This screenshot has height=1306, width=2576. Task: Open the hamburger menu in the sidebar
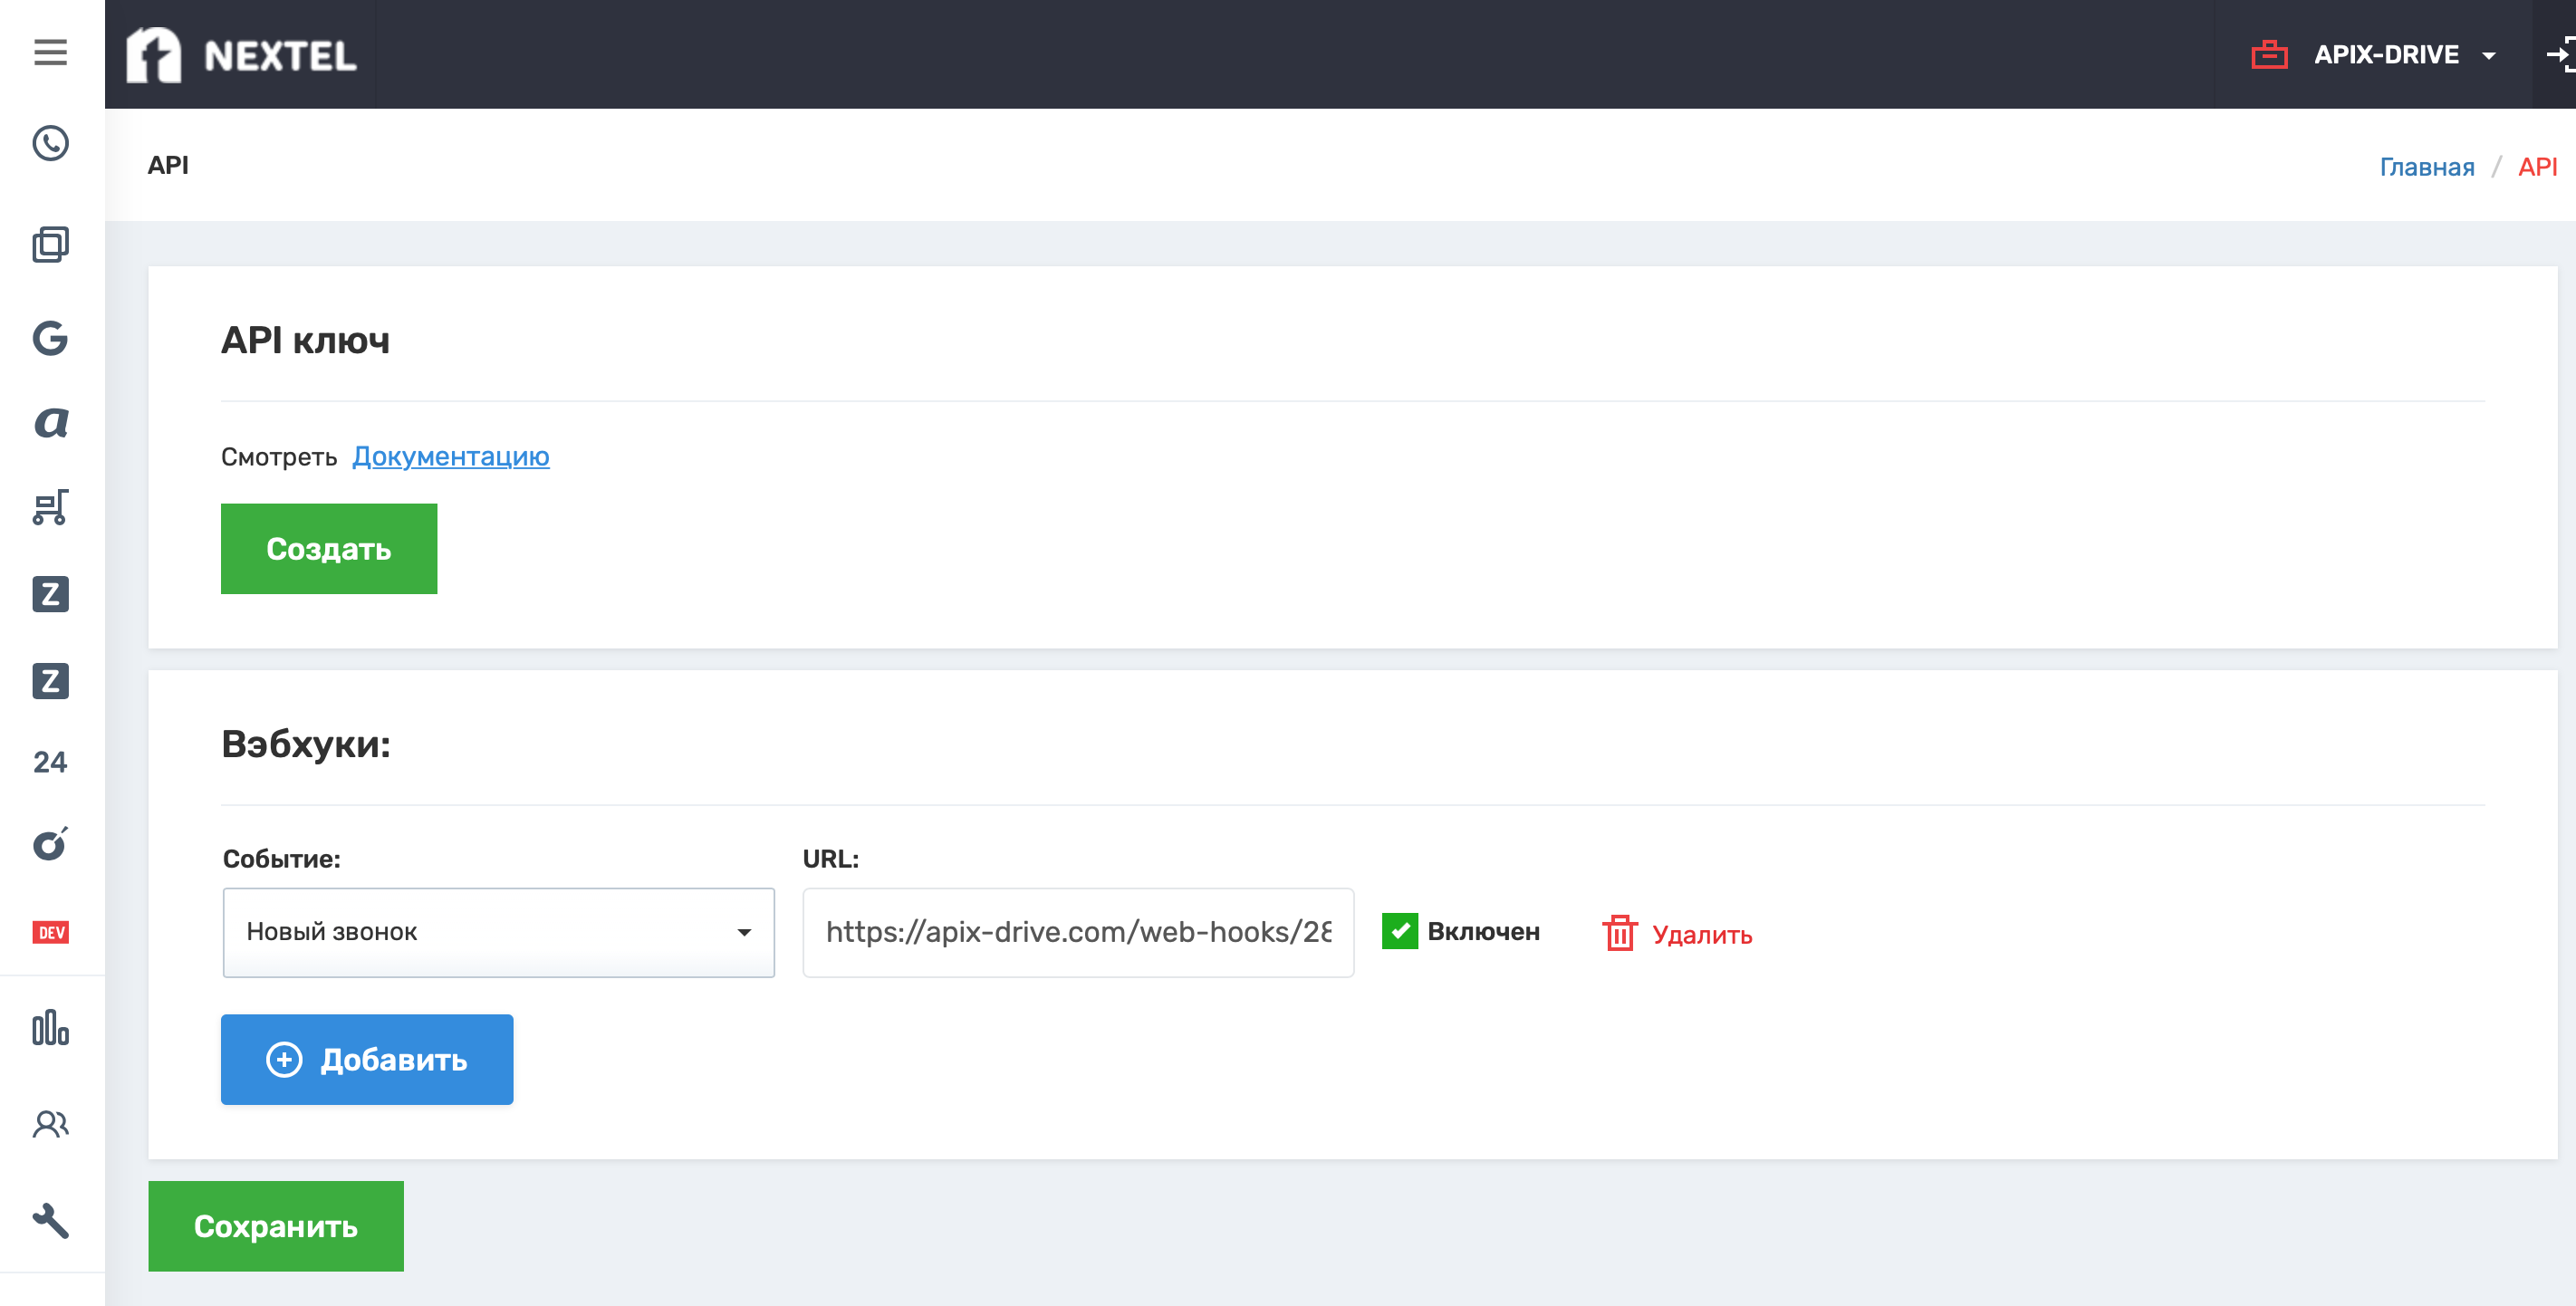[50, 52]
